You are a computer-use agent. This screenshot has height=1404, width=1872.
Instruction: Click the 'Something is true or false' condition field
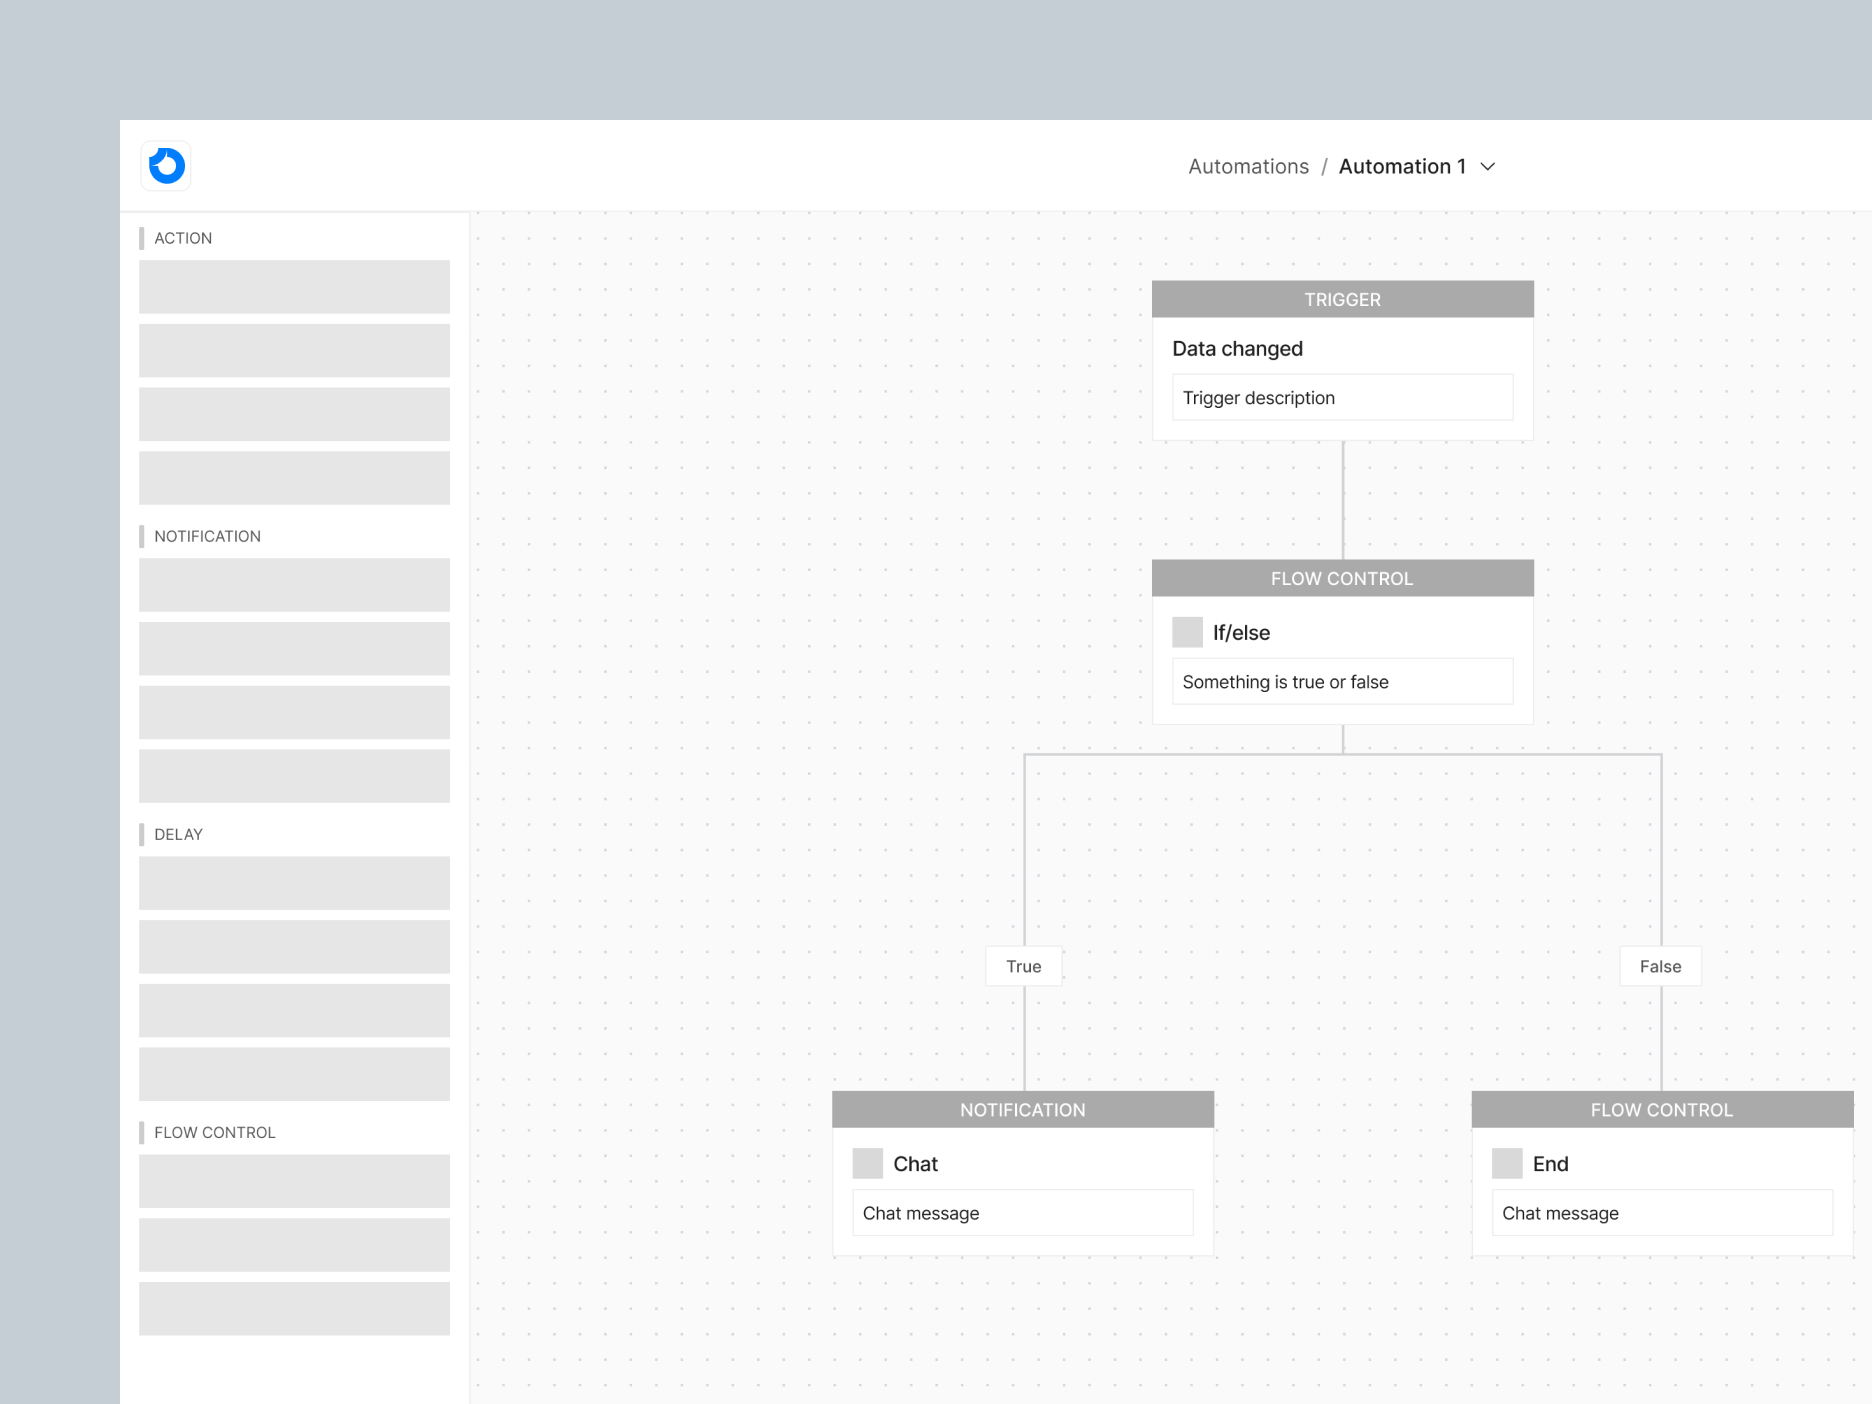(x=1342, y=681)
